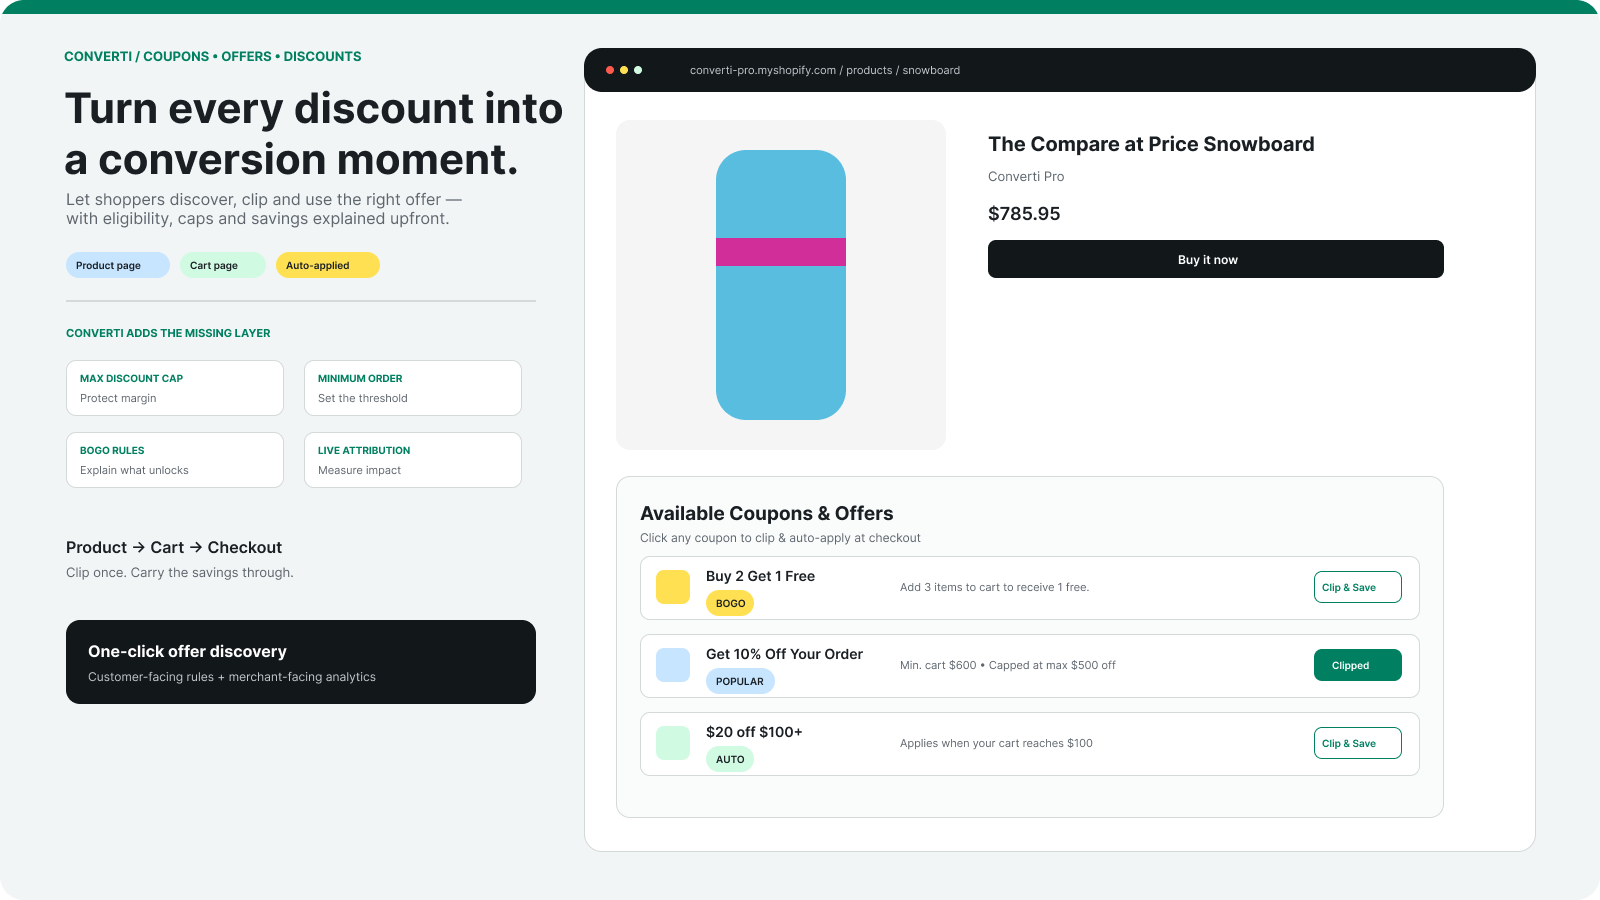Clip & Save the $20 off $100+ offer
The image size is (1600, 900).
[x=1358, y=743]
